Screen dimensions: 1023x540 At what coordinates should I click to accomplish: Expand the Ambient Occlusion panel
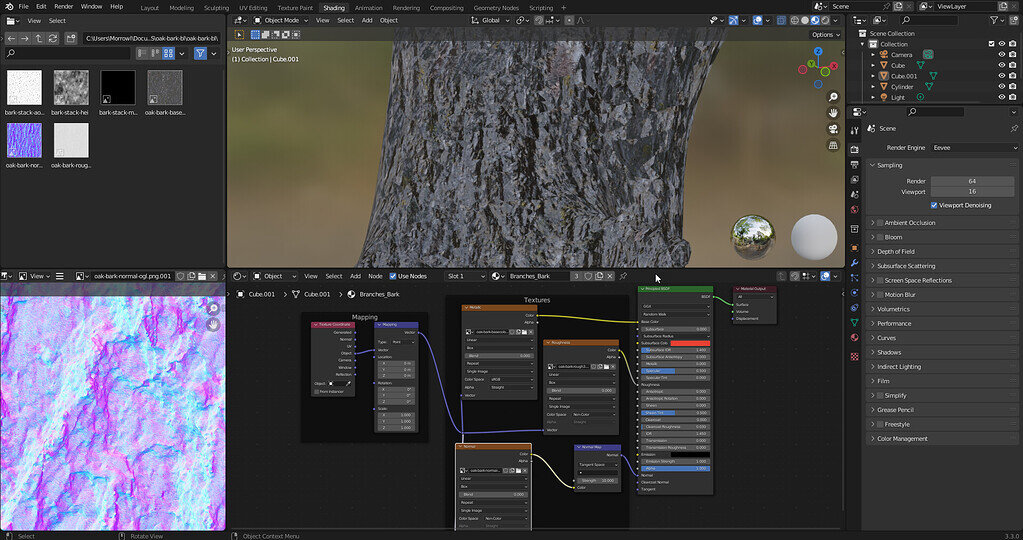tap(909, 223)
